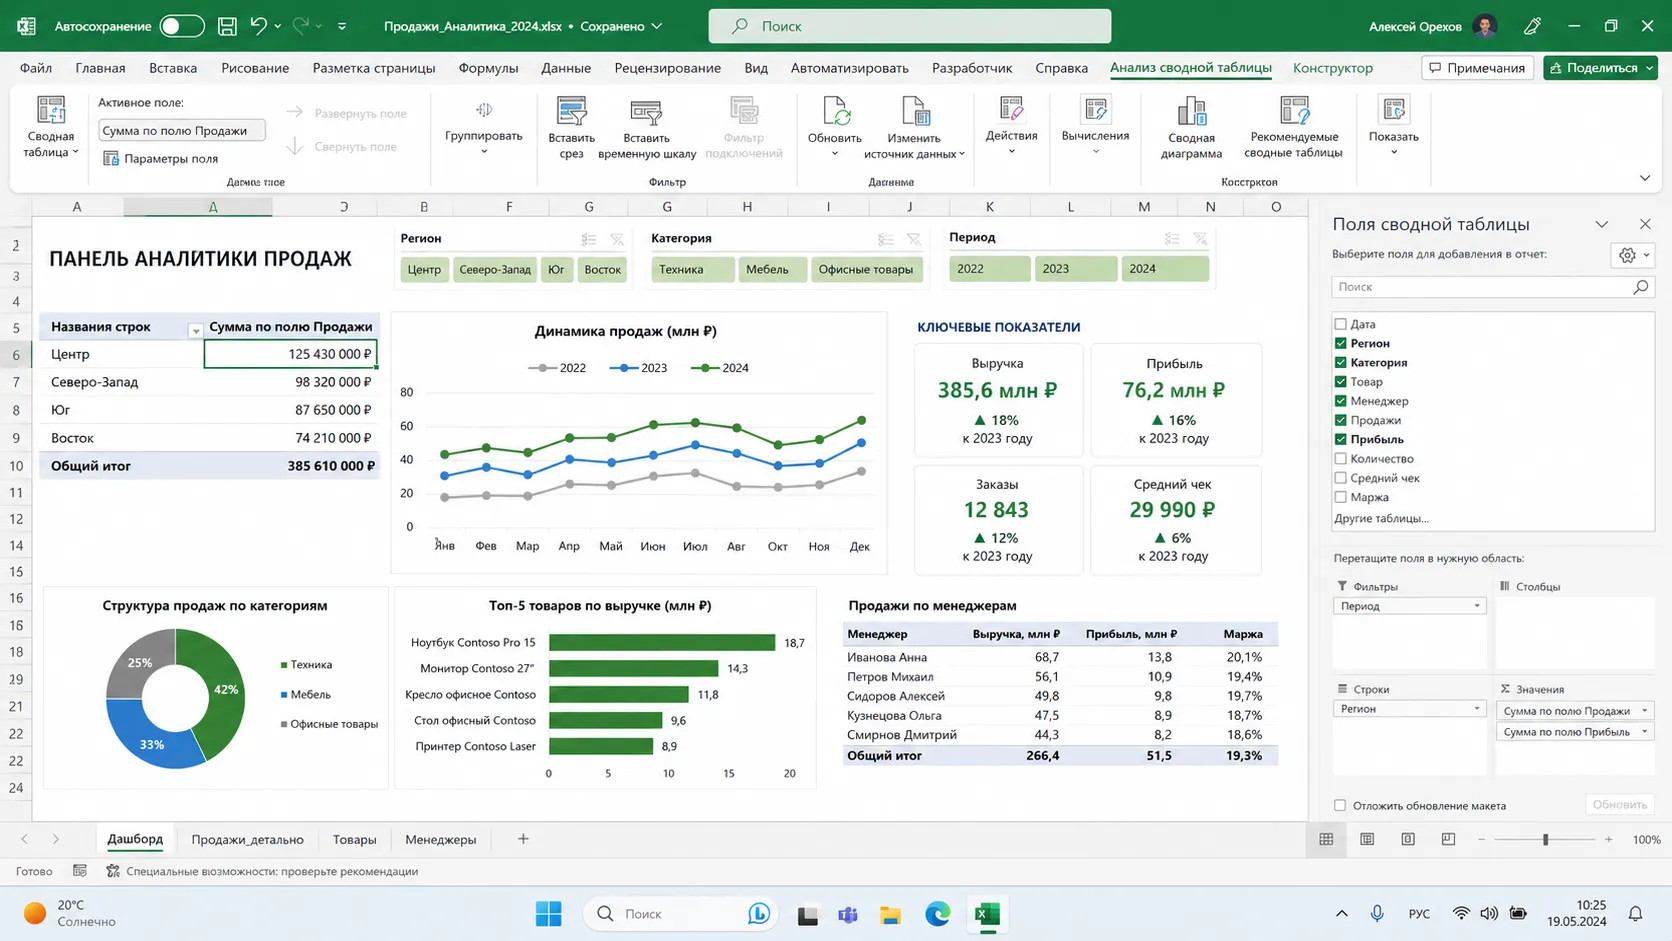Toggle the Автосохранение switch
This screenshot has width=1672, height=941.
click(181, 26)
